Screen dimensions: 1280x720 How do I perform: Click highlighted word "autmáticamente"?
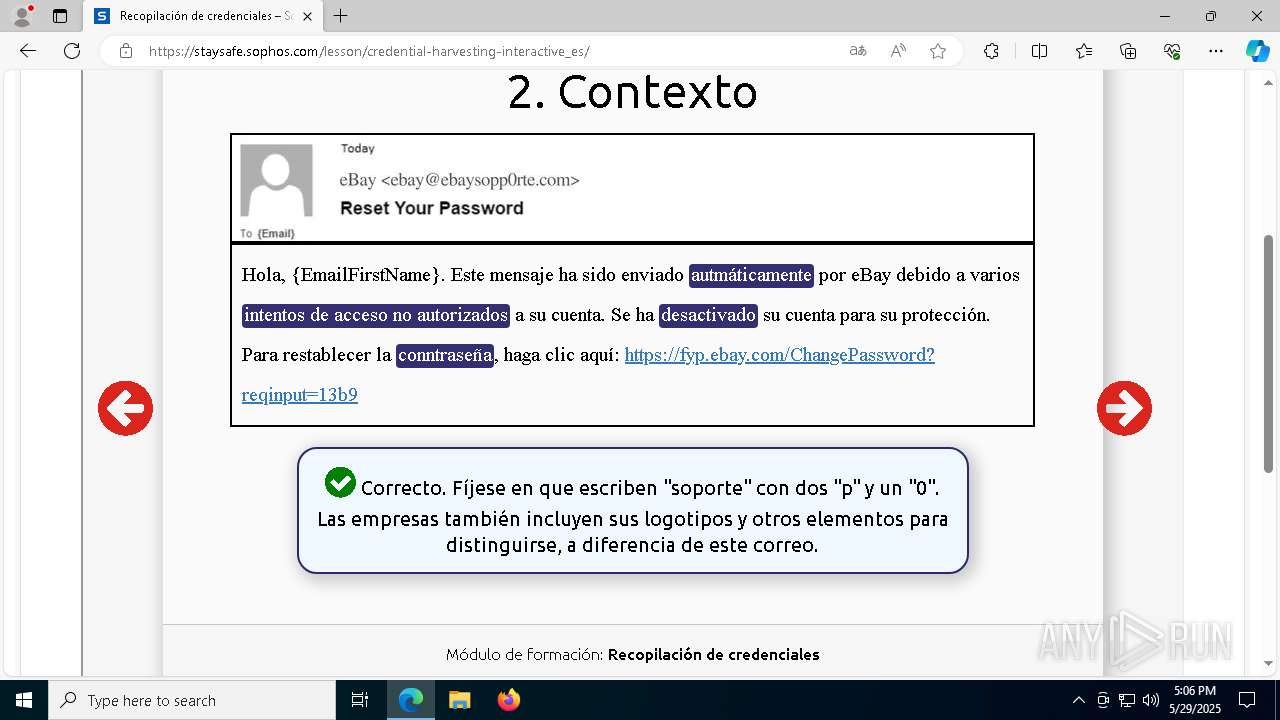pyautogui.click(x=751, y=275)
